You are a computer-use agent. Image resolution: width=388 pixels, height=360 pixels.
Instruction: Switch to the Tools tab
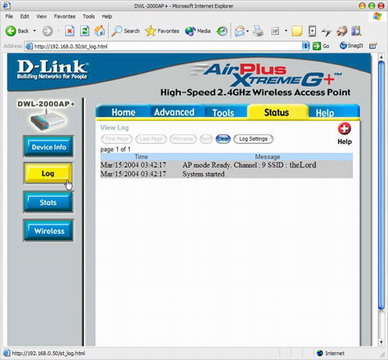[223, 112]
